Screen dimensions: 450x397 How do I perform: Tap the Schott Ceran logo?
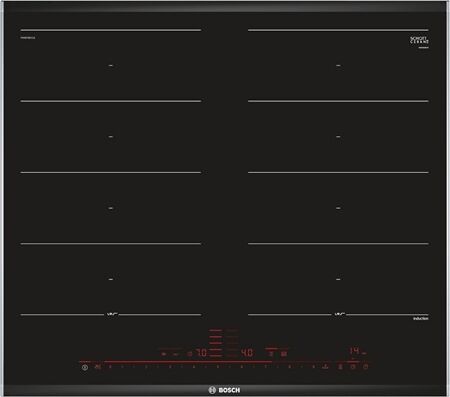click(419, 41)
